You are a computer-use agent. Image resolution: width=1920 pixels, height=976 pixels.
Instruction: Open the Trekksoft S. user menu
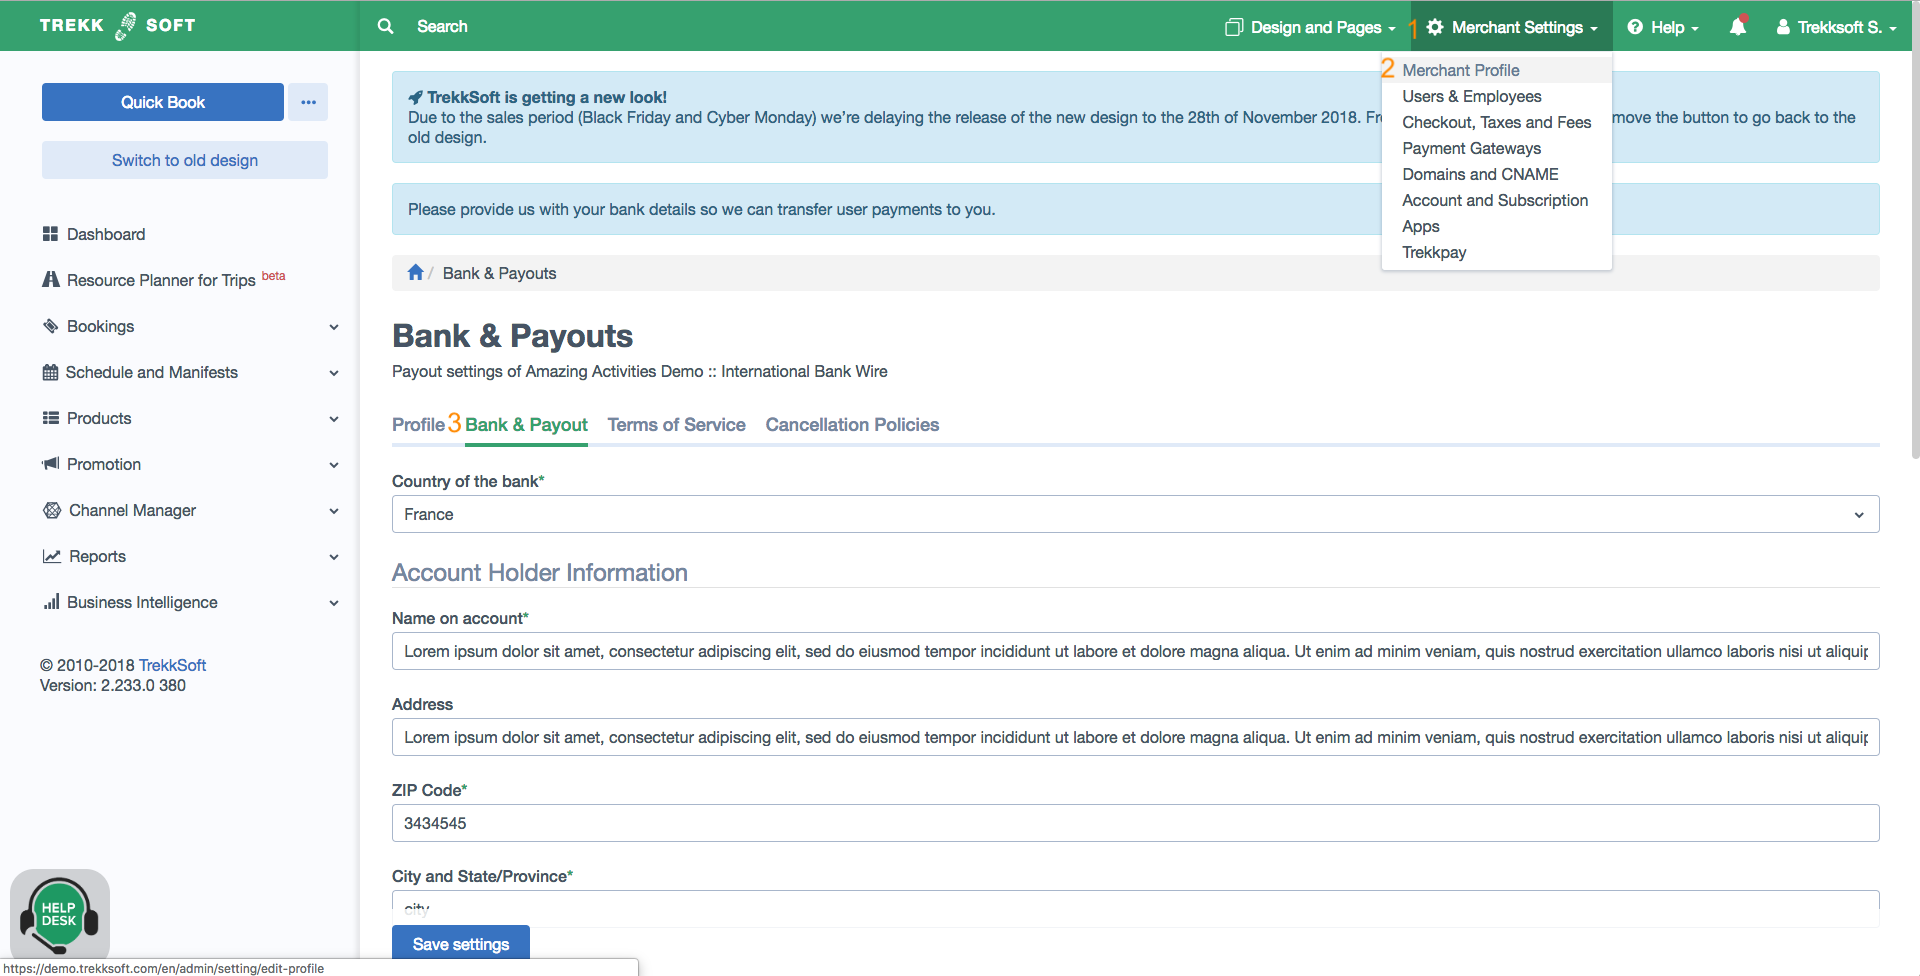(1836, 27)
